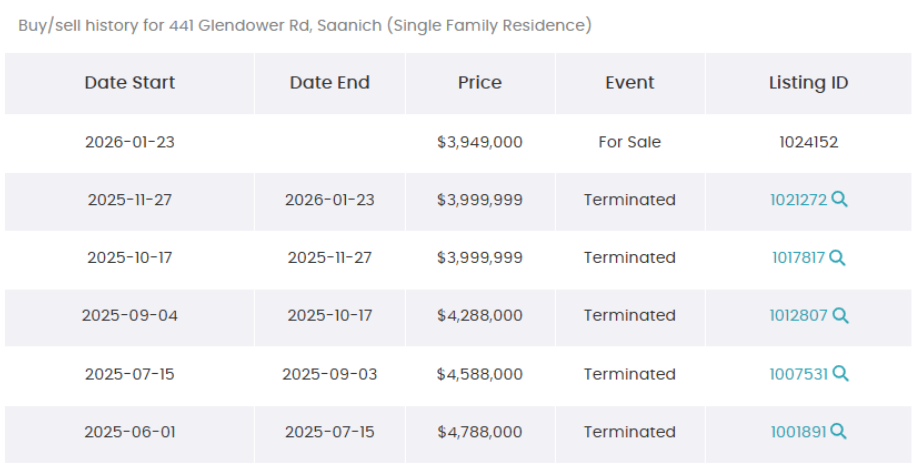Click magnifier icon beside listing 1021272
This screenshot has height=467, width=917.
[840, 200]
